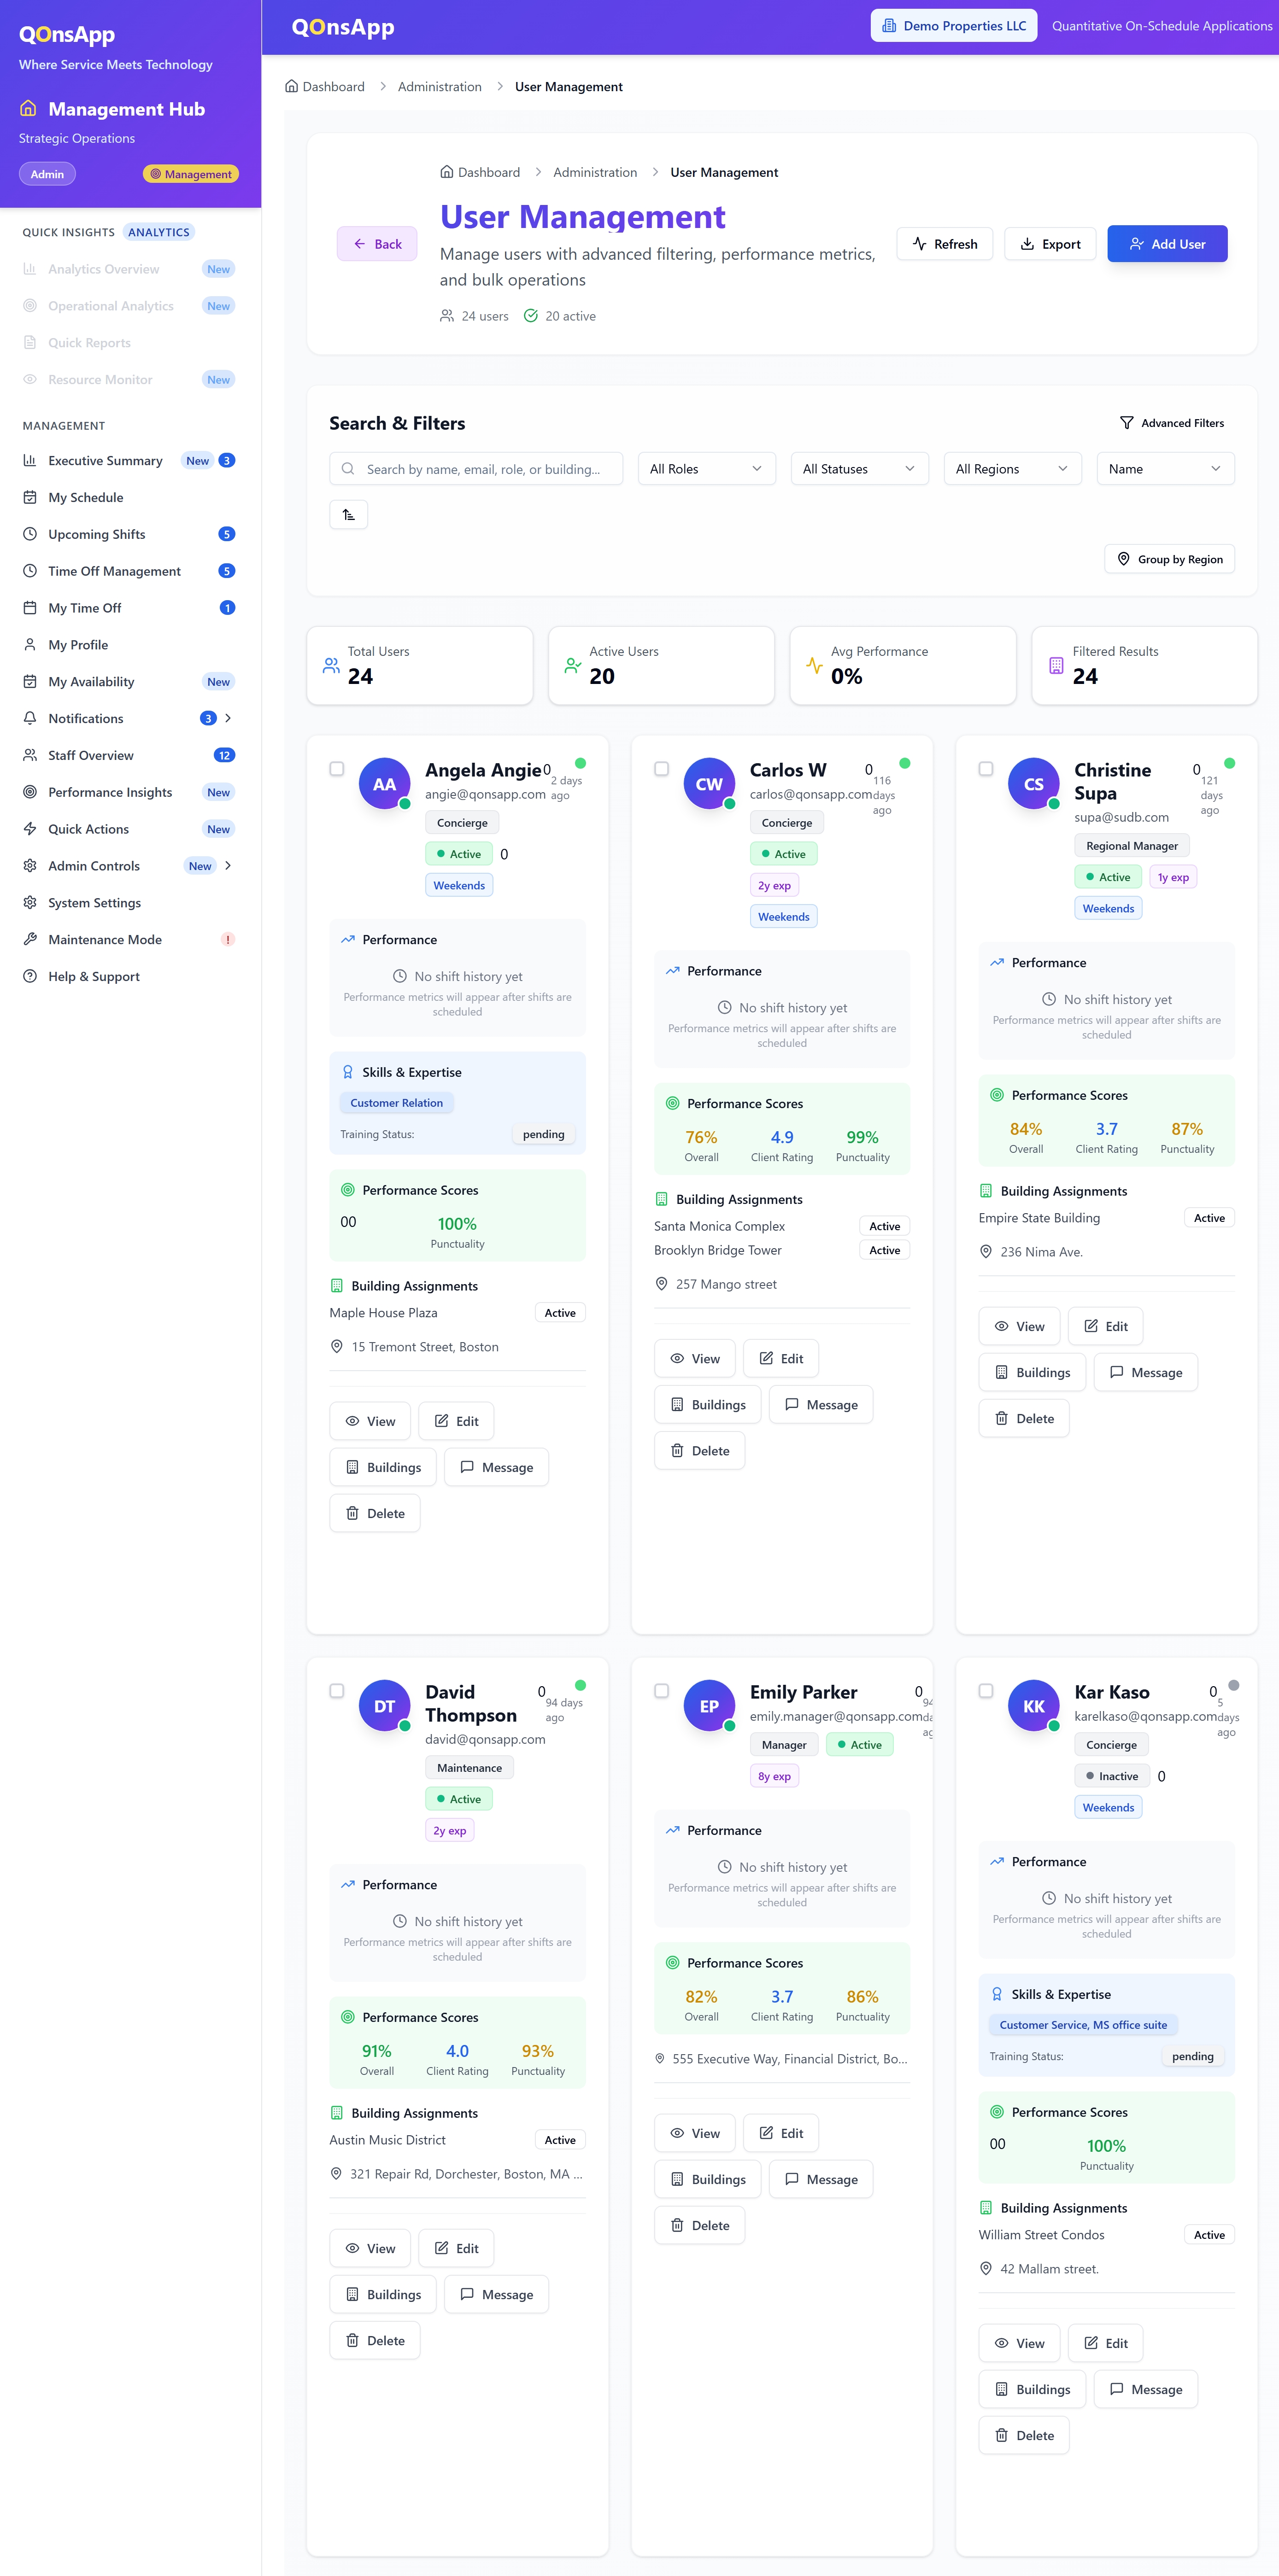Viewport: 1279px width, 2576px height.
Task: Open Staff Overview in the sidebar
Action: point(91,755)
